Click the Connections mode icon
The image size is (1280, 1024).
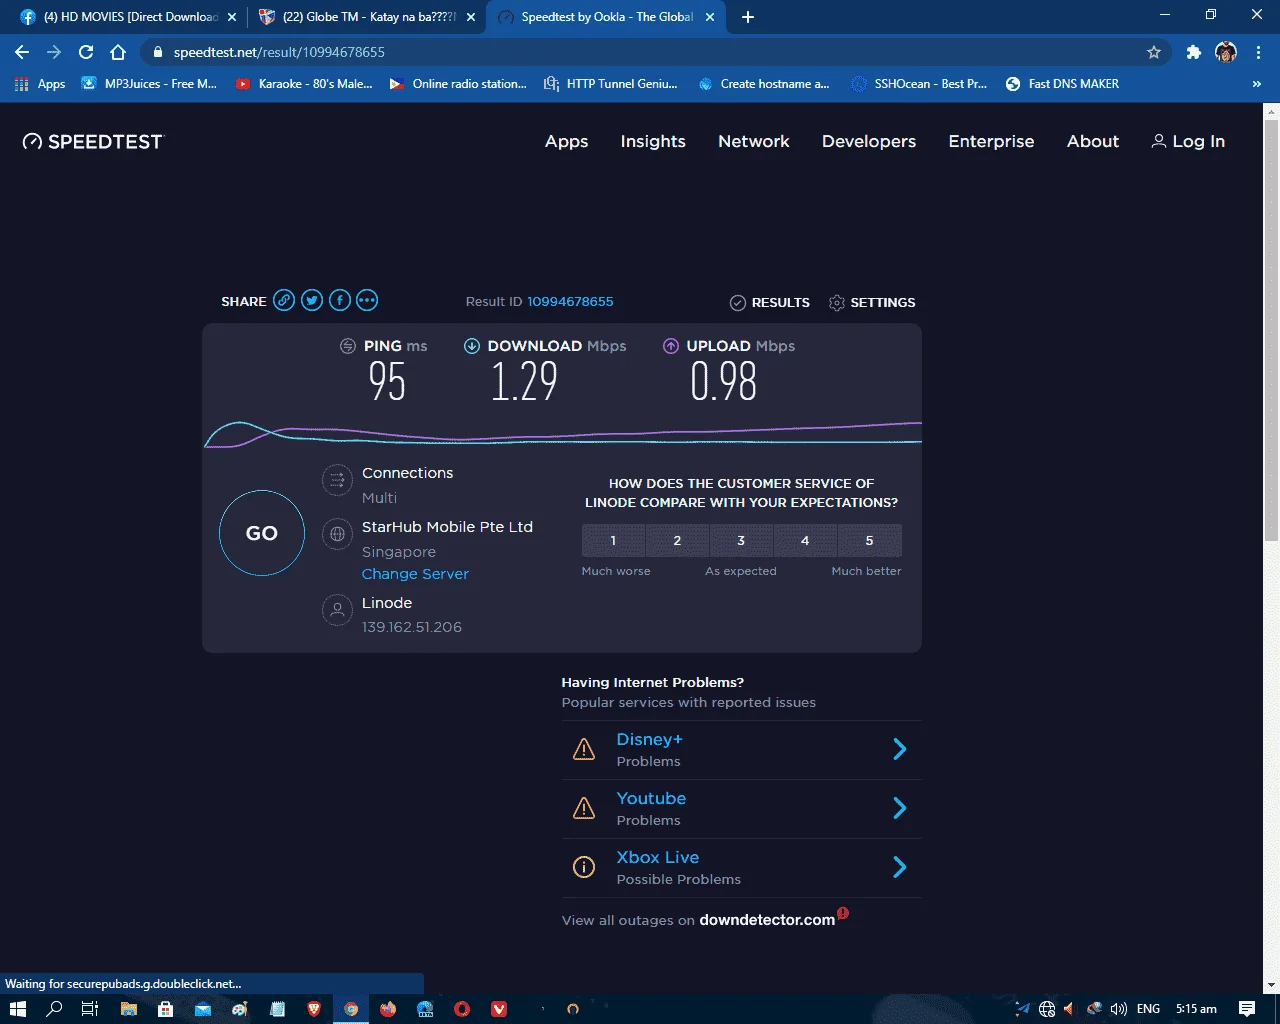click(338, 480)
